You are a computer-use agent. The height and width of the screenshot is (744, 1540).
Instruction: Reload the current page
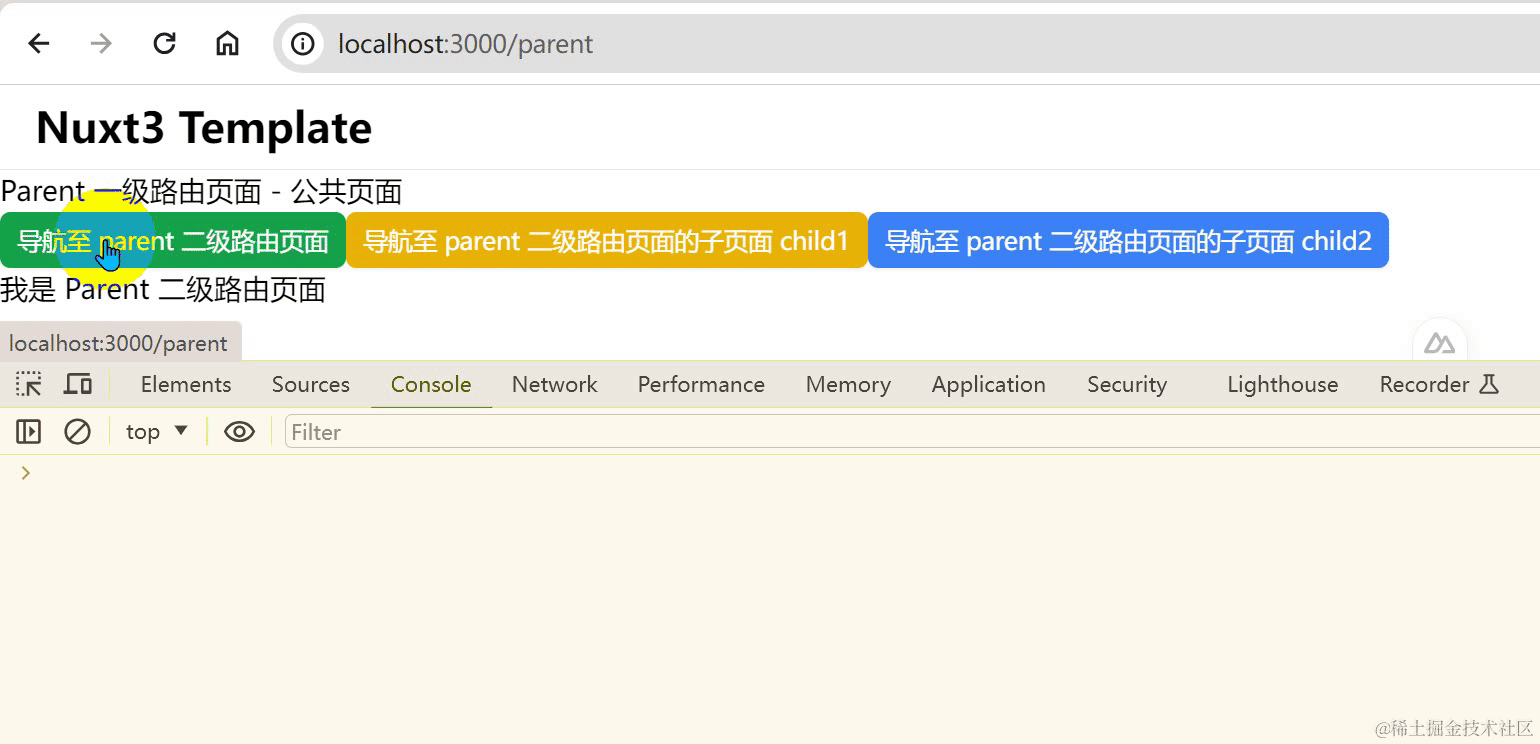(164, 44)
